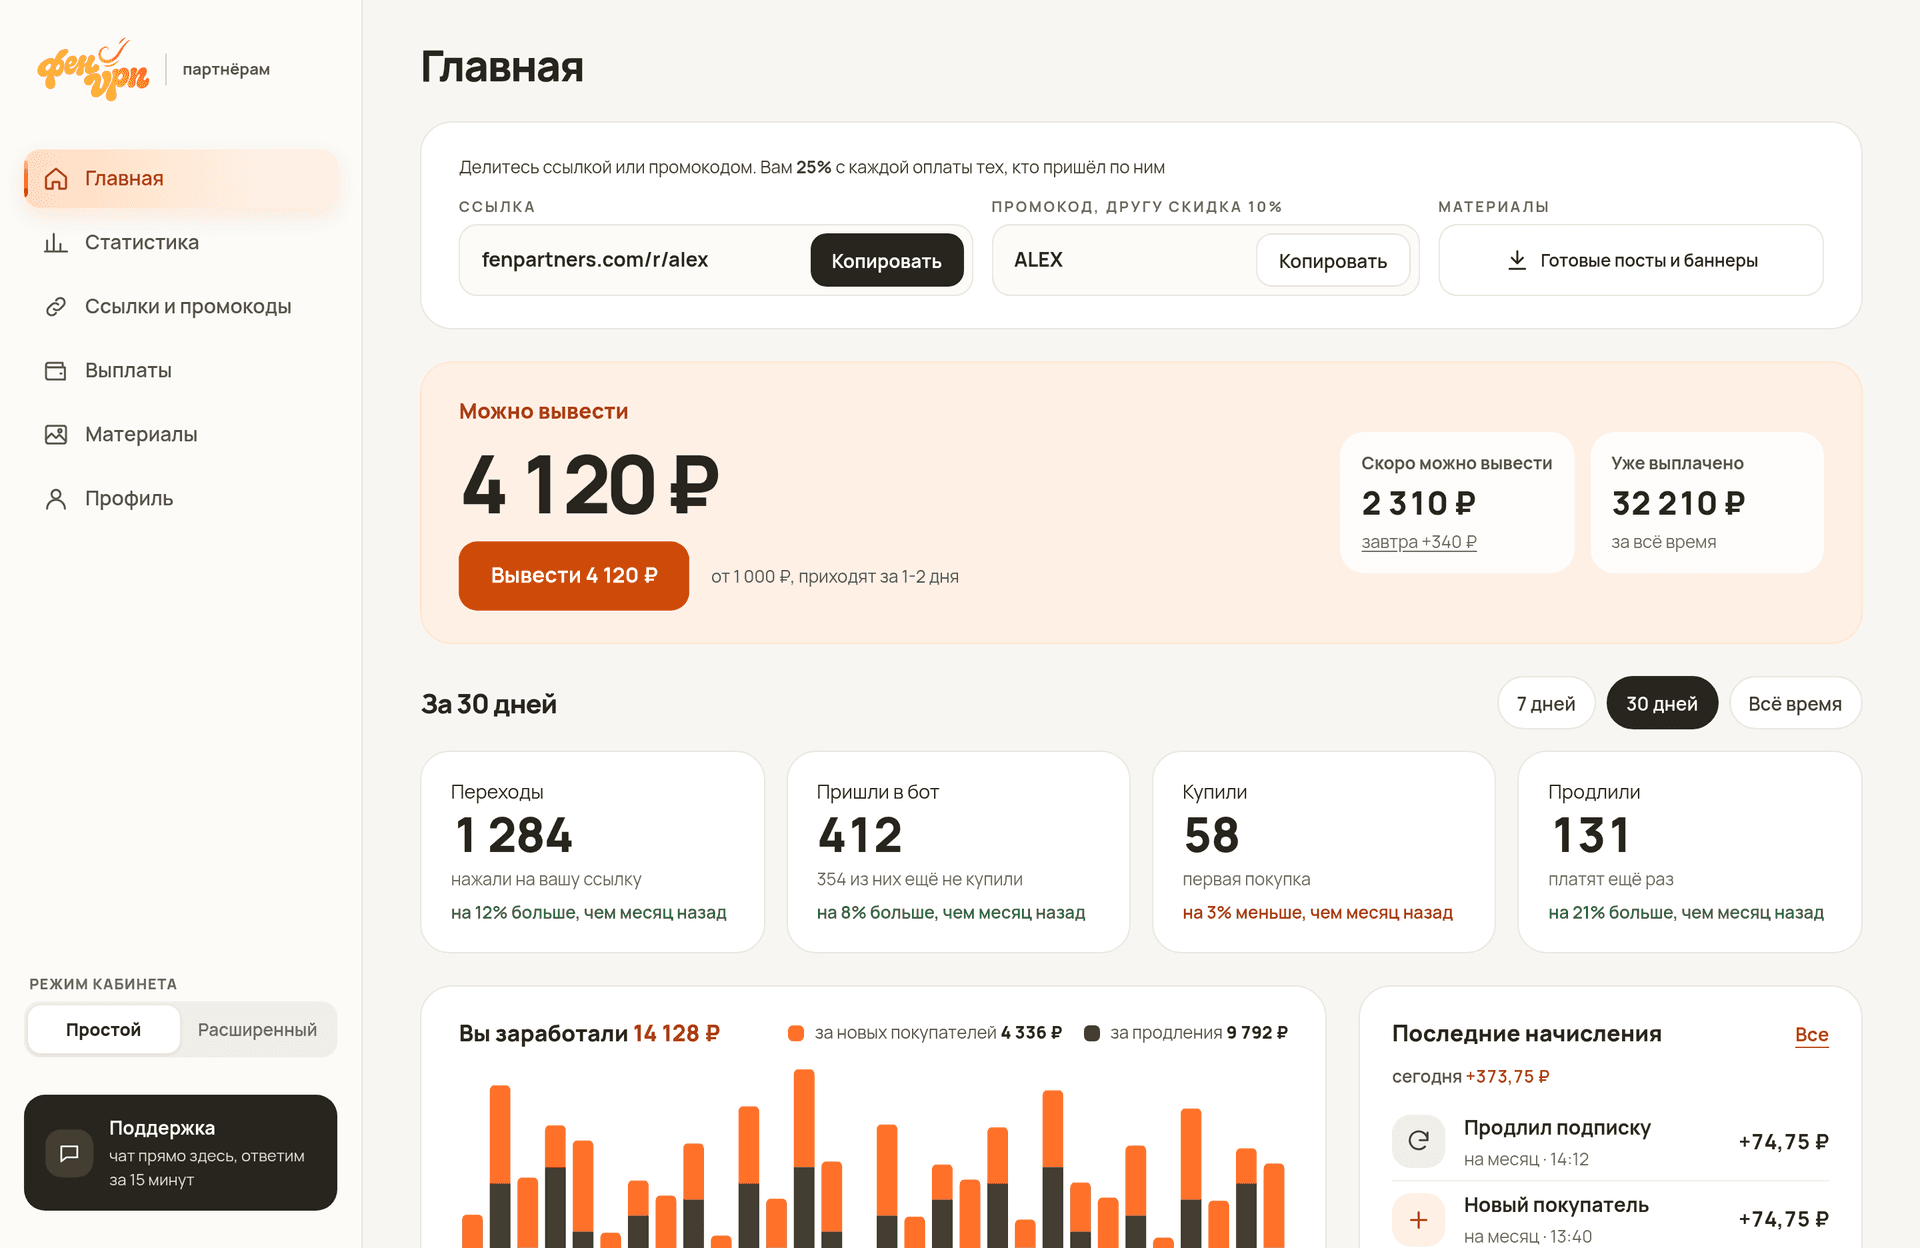Screen dimensions: 1920x1248
Task: Click the person icon for Профиль
Action: (x=56, y=499)
